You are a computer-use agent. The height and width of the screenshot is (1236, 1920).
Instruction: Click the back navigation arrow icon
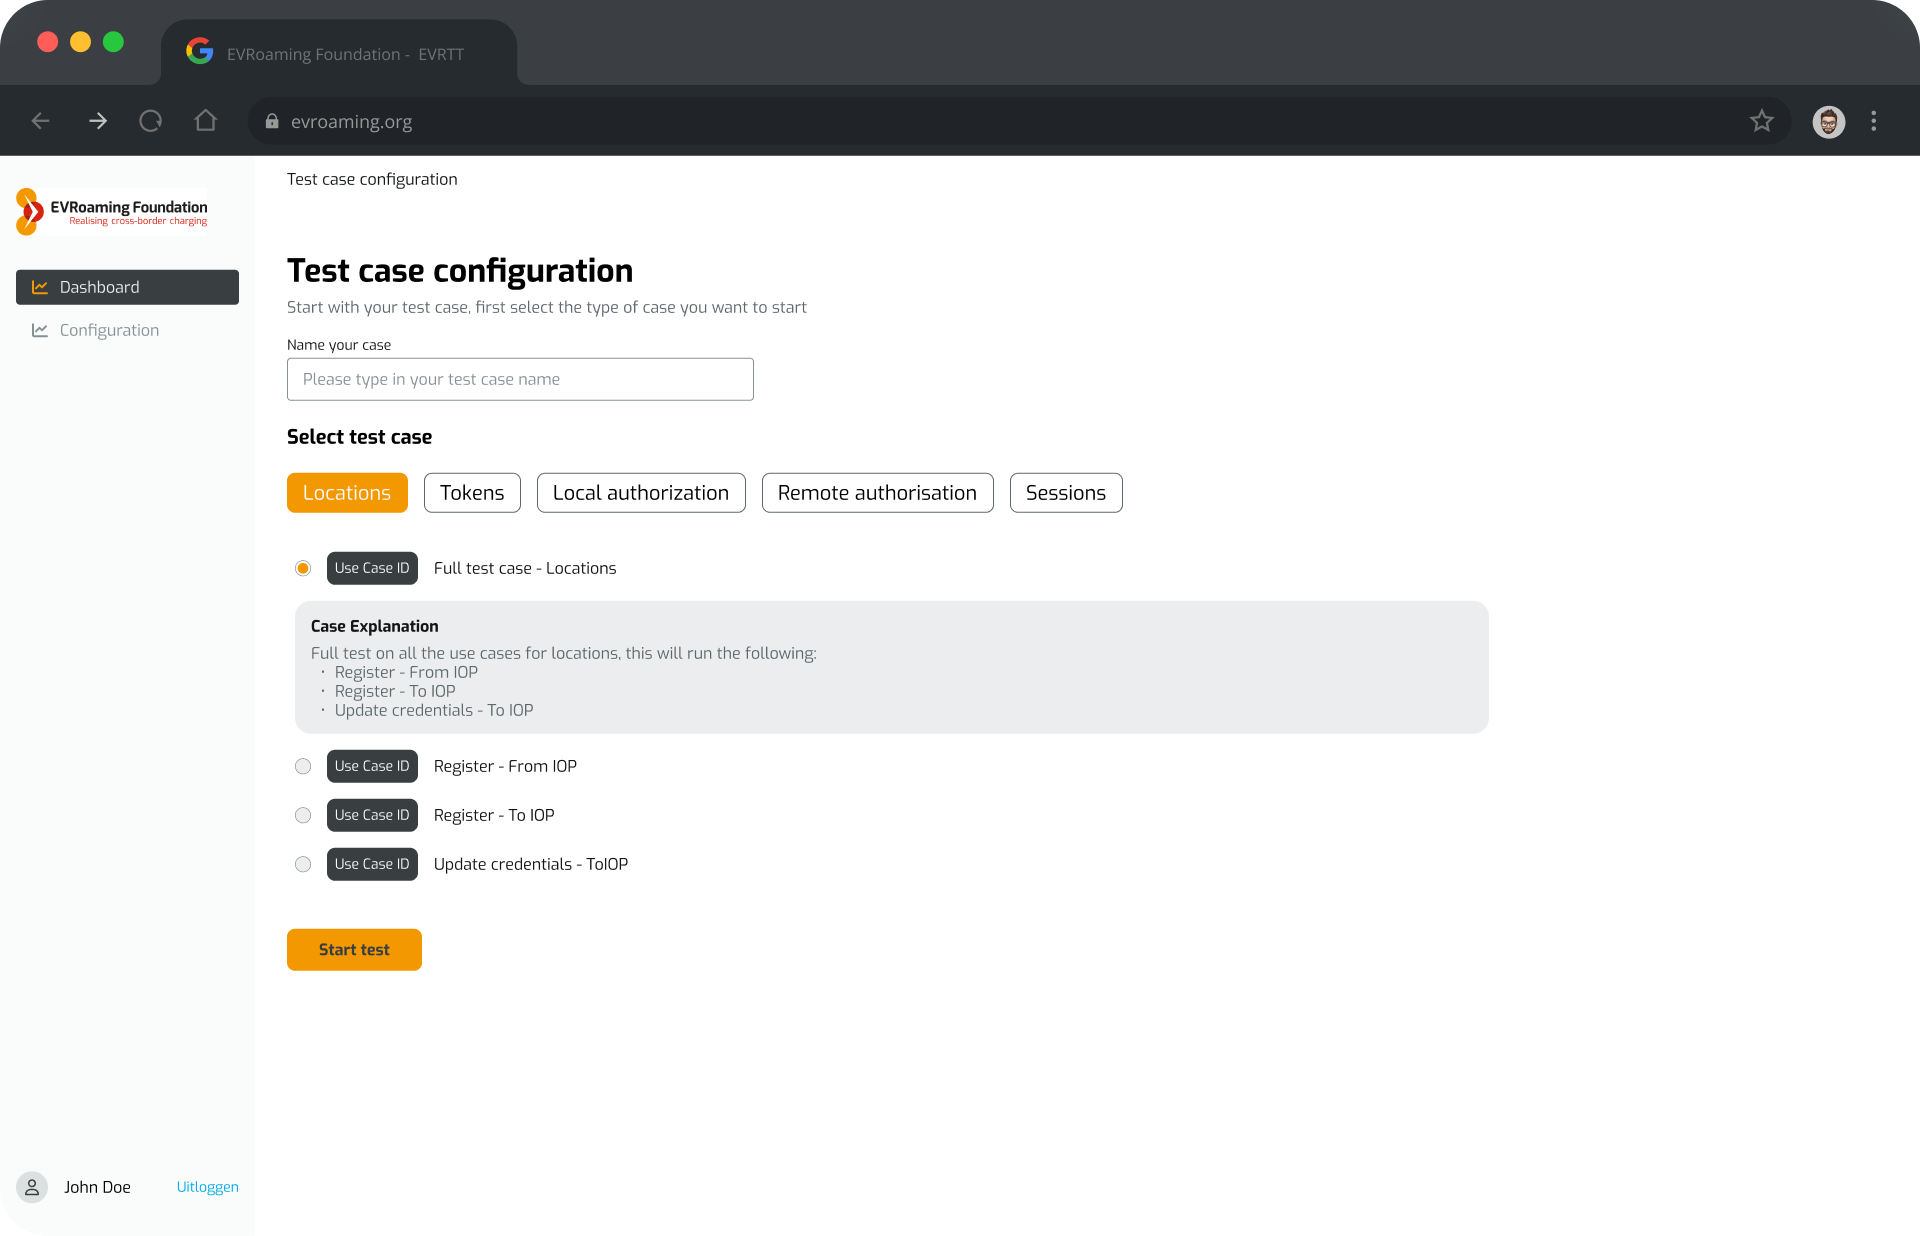[x=40, y=120]
